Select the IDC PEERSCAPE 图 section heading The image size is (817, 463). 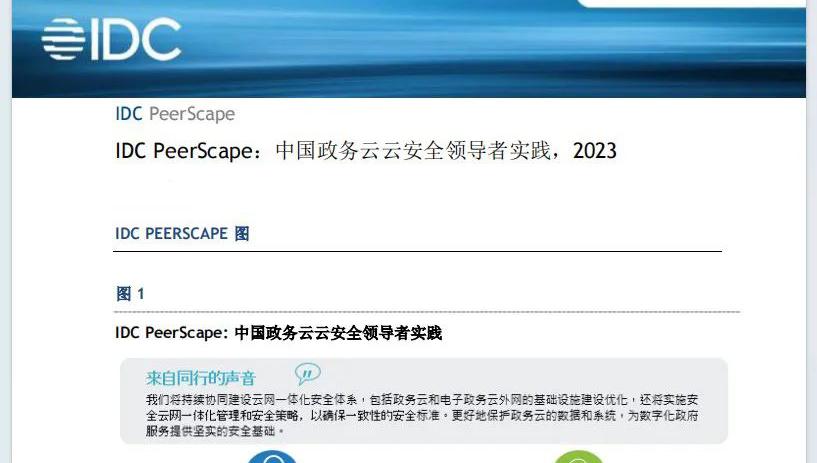tap(182, 233)
